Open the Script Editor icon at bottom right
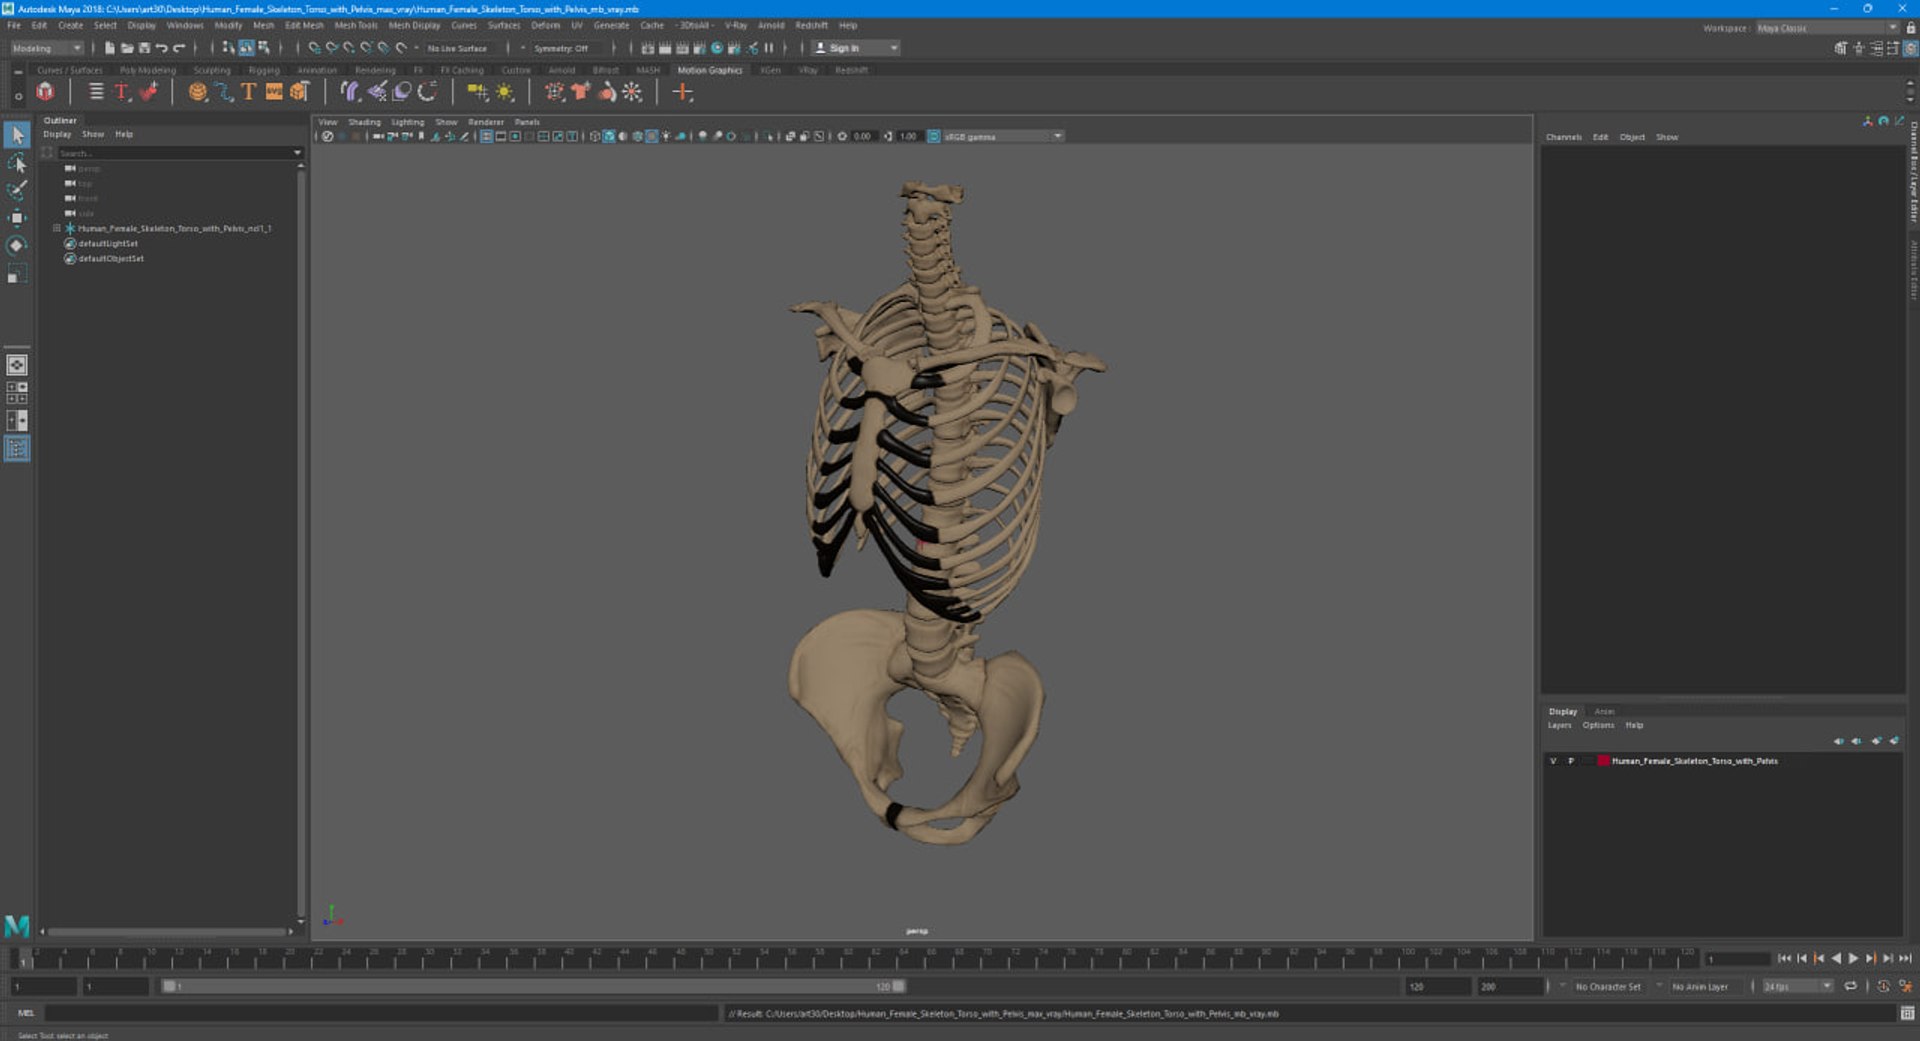This screenshot has height=1041, width=1920. 1907,1013
